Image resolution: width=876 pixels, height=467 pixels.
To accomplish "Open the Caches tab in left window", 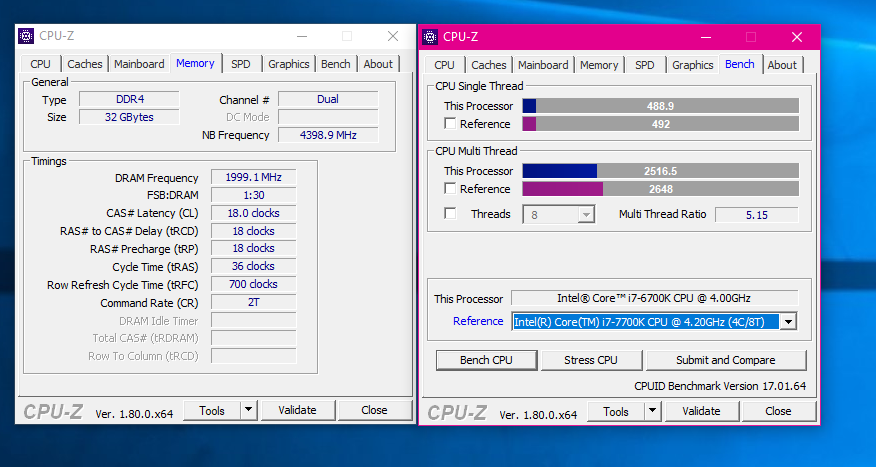I will point(85,64).
